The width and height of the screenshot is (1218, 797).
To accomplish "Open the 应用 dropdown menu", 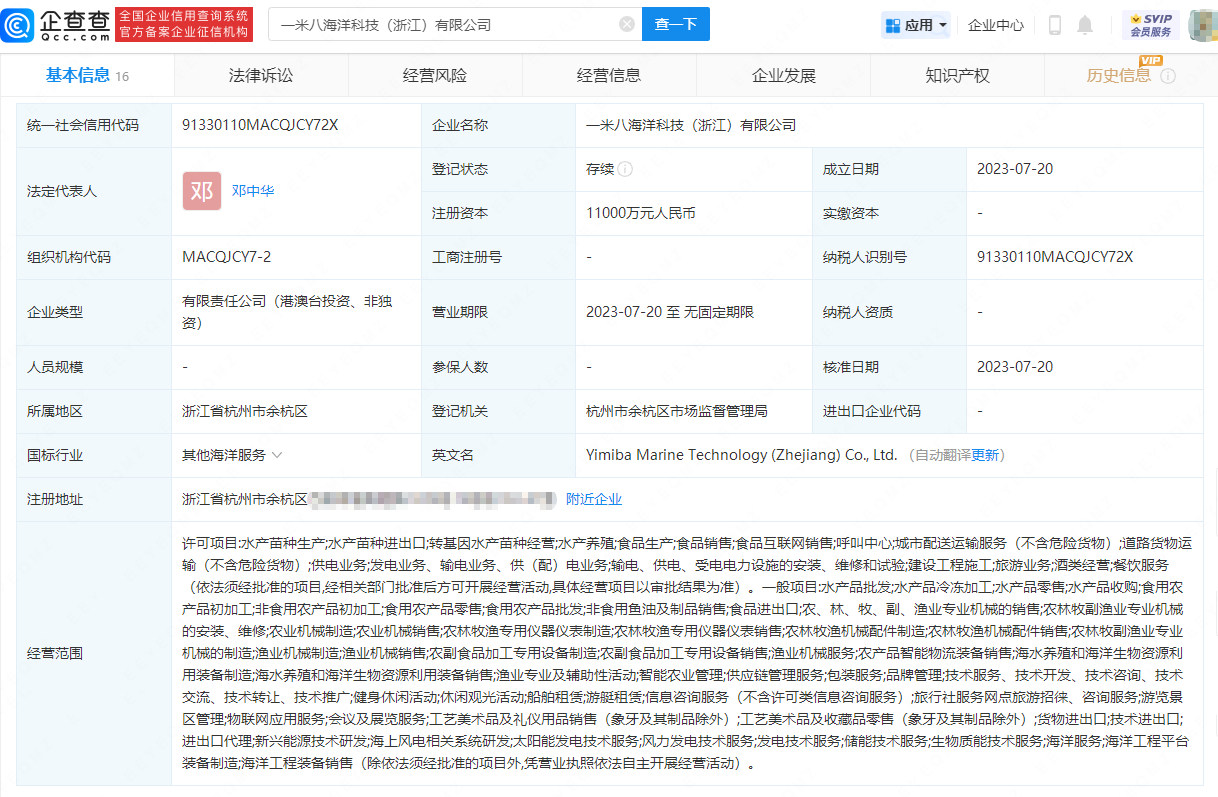I will coord(916,25).
